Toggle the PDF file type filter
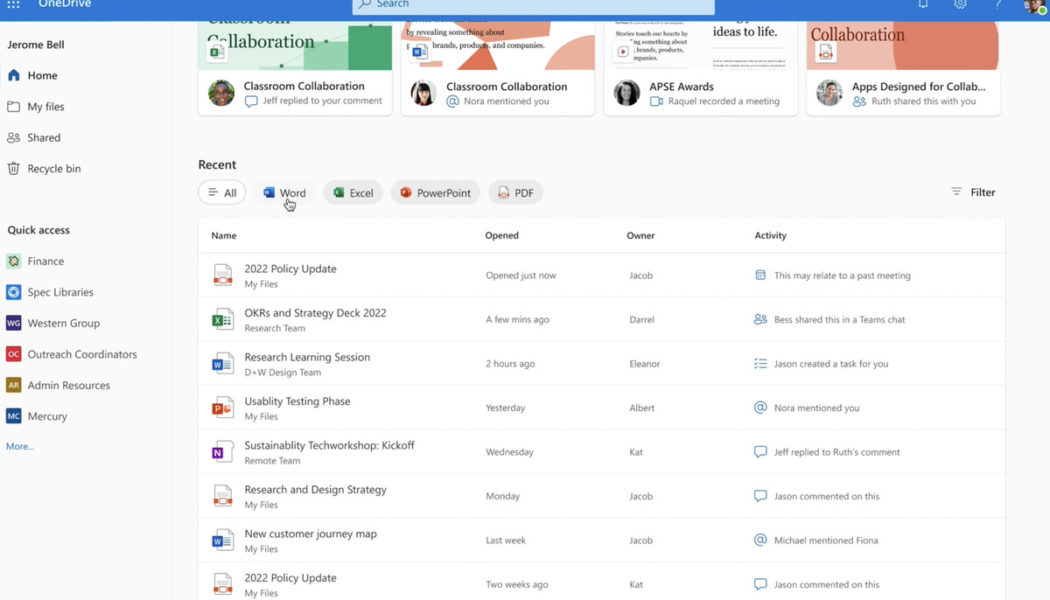Viewport: 1050px width, 600px height. pos(515,192)
